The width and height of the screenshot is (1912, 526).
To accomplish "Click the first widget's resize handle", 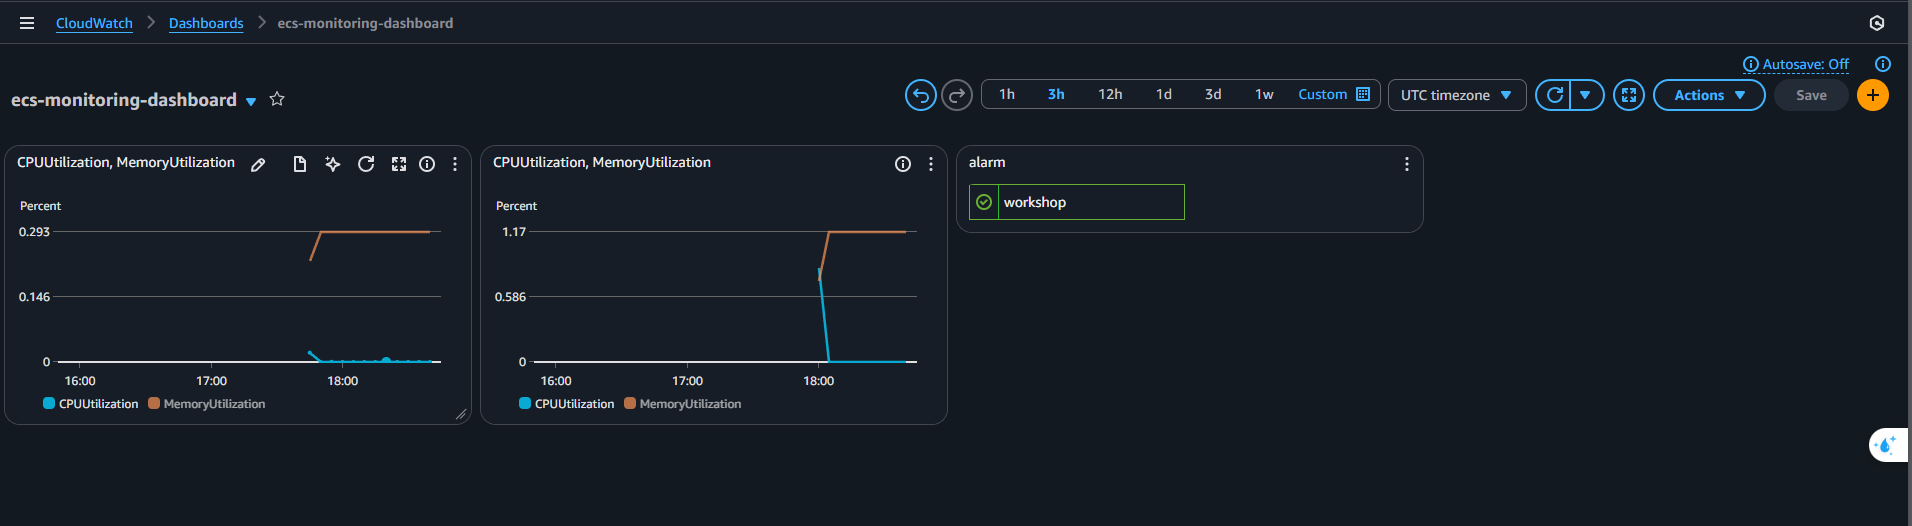I will (461, 414).
